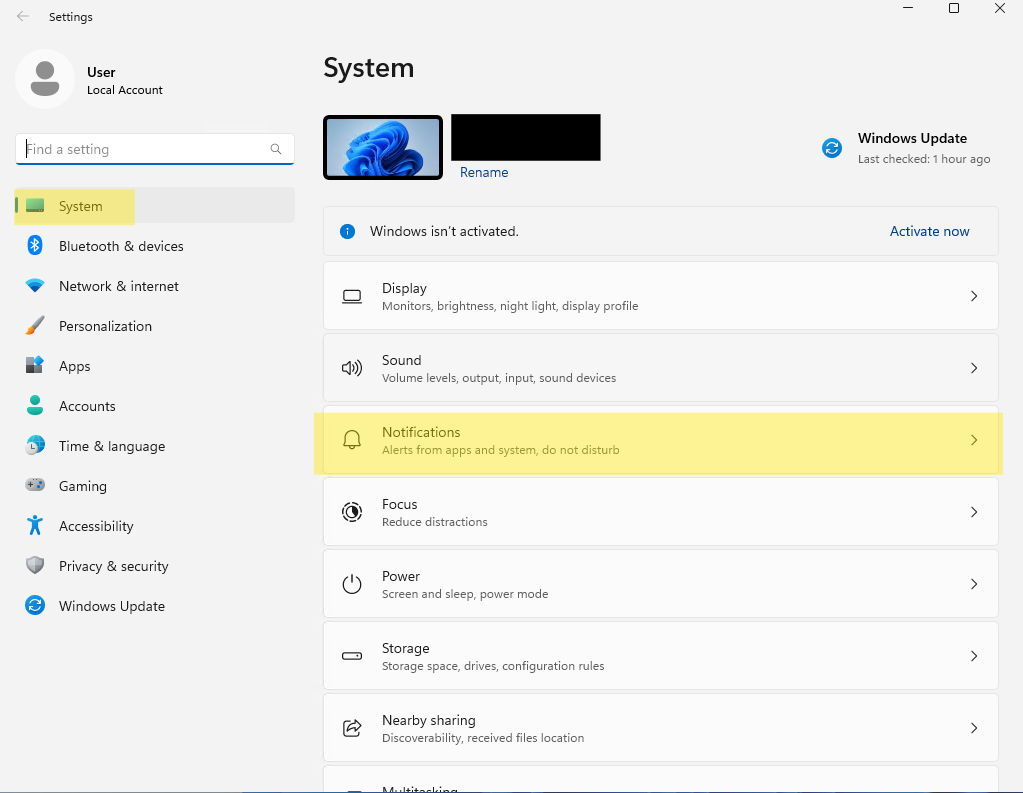This screenshot has width=1023, height=793.
Task: Click the Windows Update icon at top right
Action: (832, 148)
